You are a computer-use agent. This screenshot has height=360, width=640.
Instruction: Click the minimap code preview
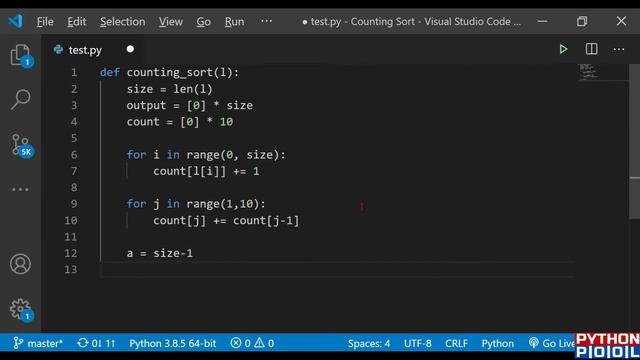point(589,72)
